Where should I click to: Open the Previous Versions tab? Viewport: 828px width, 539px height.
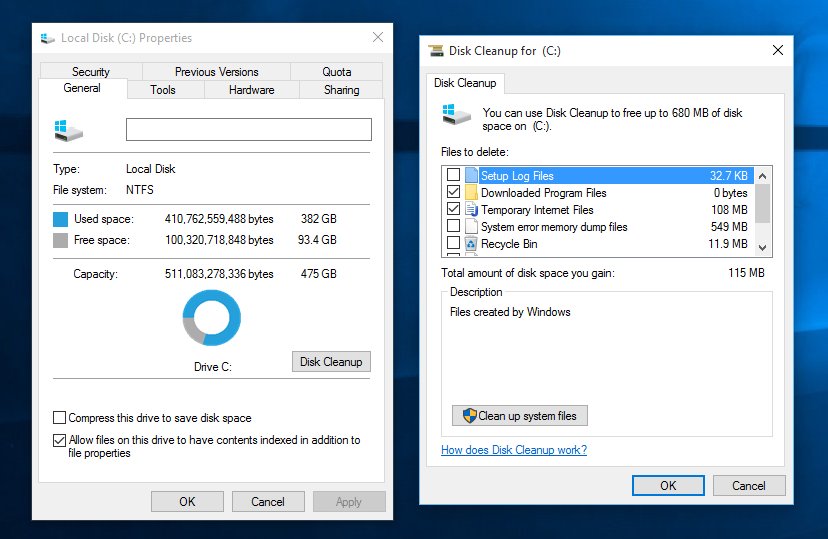(x=217, y=71)
